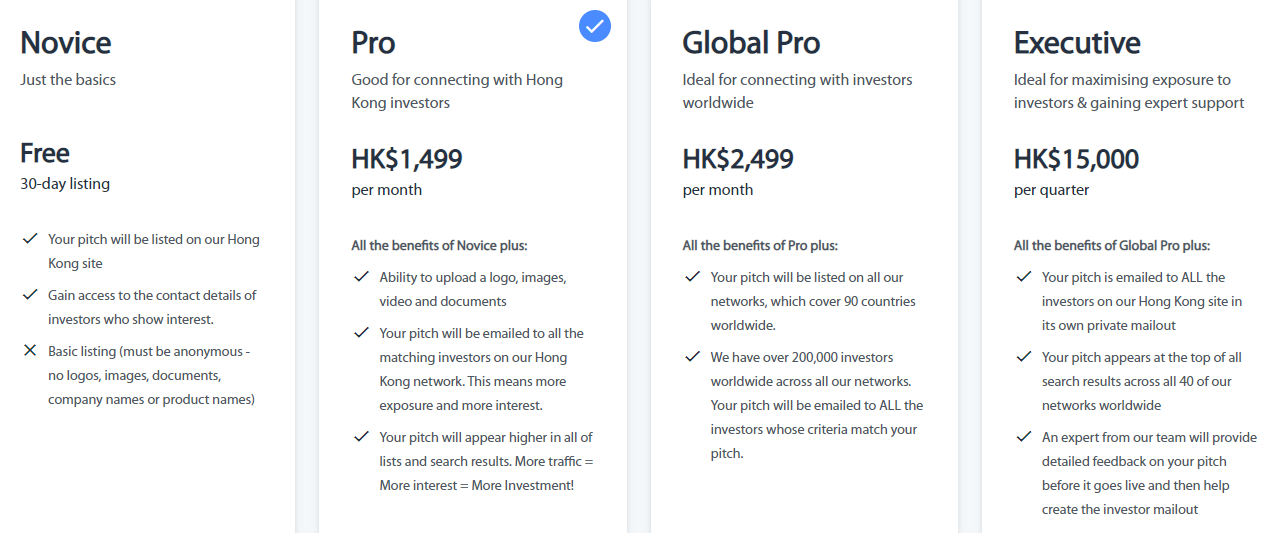The height and width of the screenshot is (533, 1265).
Task: Select the Pro plan title
Action: (x=373, y=43)
